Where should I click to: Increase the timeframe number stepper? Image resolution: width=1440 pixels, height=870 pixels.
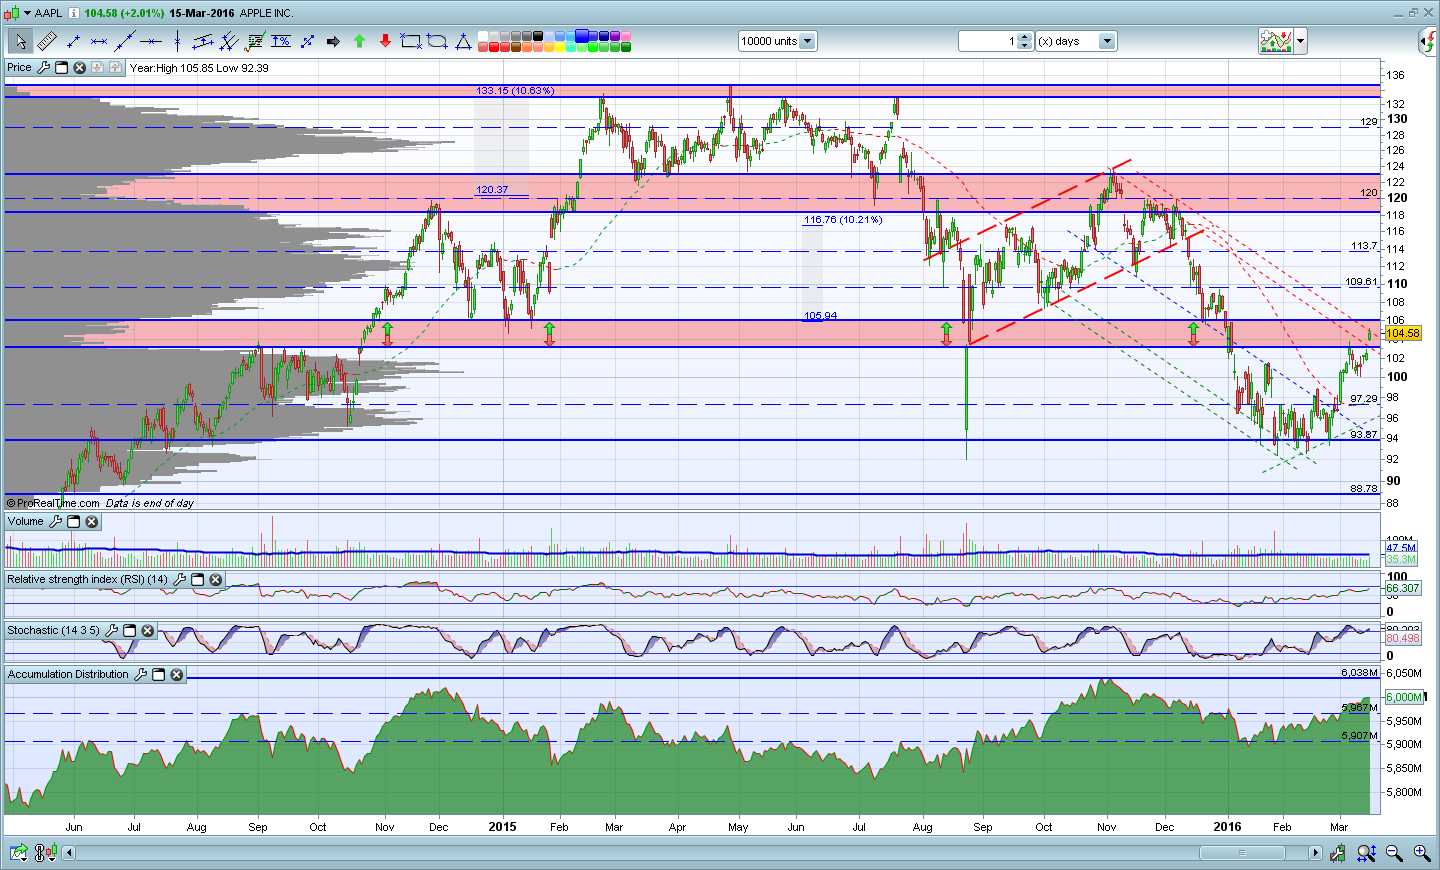click(1025, 37)
